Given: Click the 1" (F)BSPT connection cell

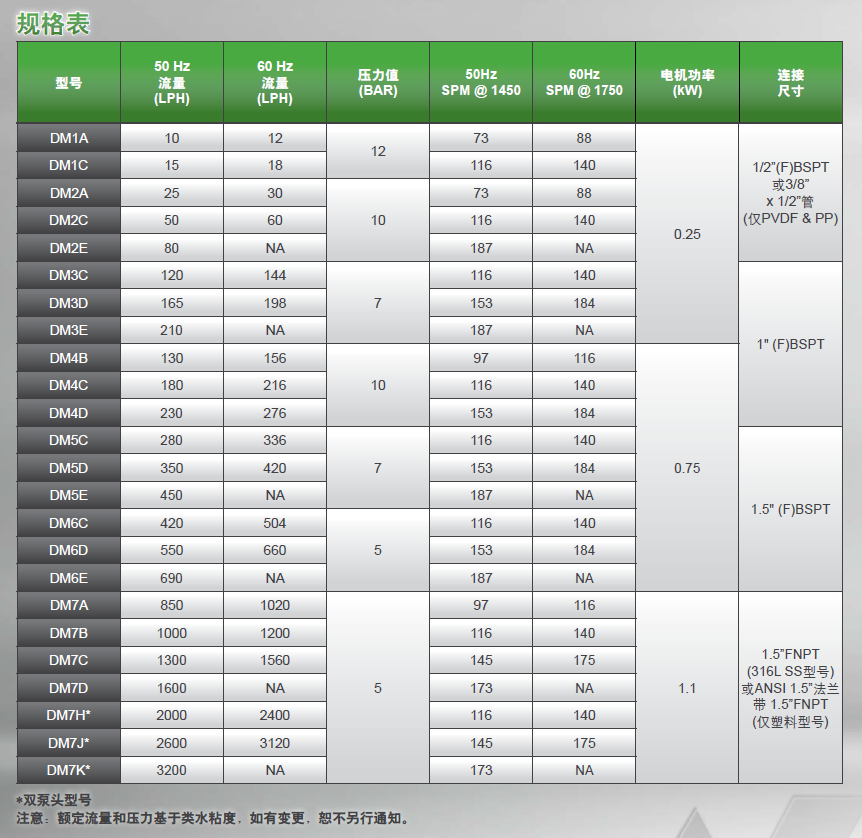Looking at the screenshot, I should point(791,344).
